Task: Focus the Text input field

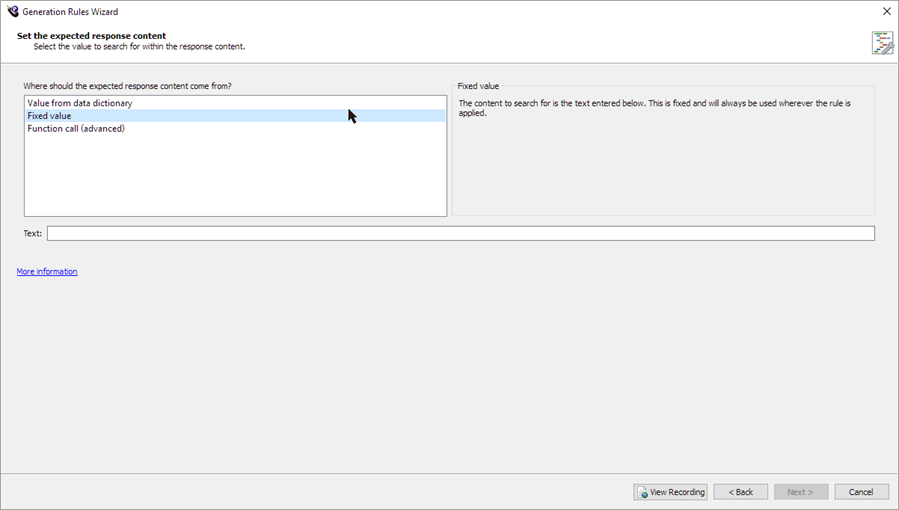Action: pos(460,233)
